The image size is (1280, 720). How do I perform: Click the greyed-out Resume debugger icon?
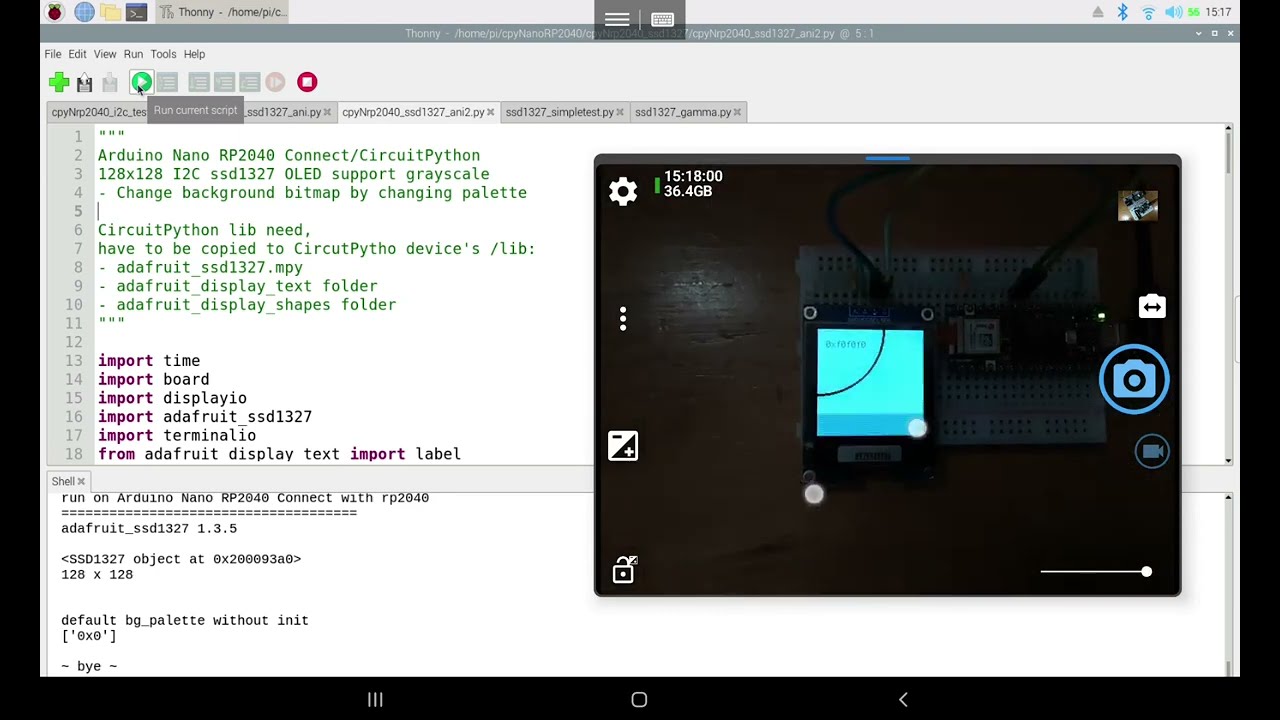(x=275, y=82)
